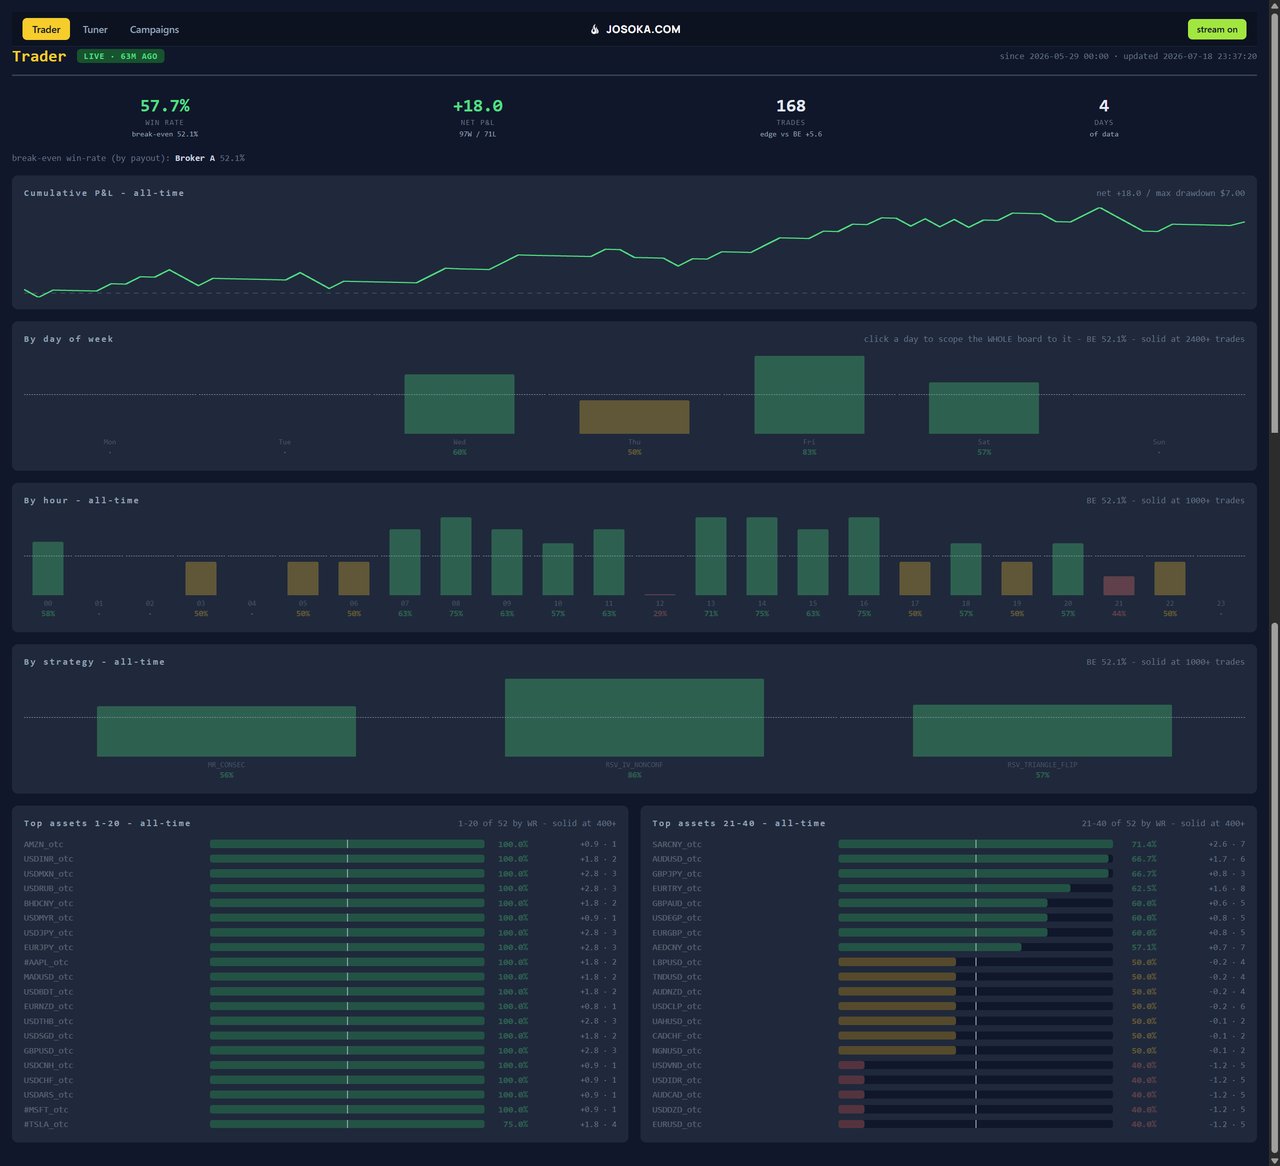Click the red hour 21 bar
The height and width of the screenshot is (1166, 1280).
[x=1119, y=585]
